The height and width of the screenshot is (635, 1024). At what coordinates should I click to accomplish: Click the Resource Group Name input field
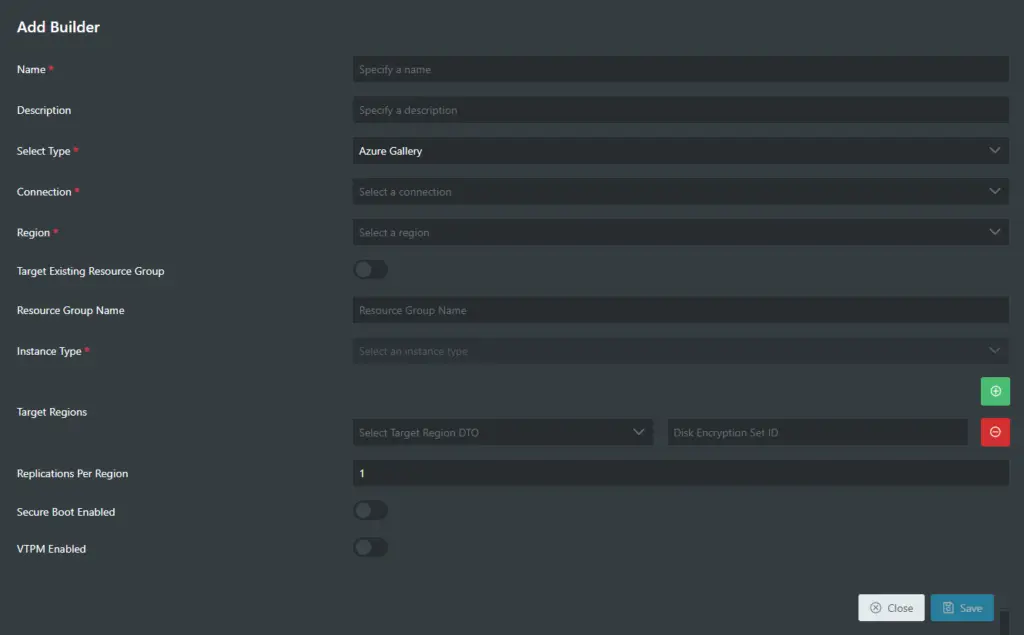click(680, 310)
